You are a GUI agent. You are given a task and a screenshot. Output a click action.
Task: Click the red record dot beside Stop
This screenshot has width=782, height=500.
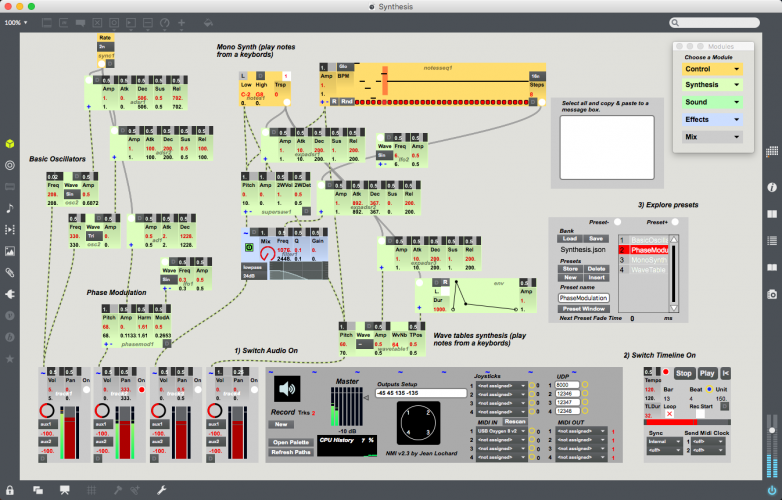(665, 372)
